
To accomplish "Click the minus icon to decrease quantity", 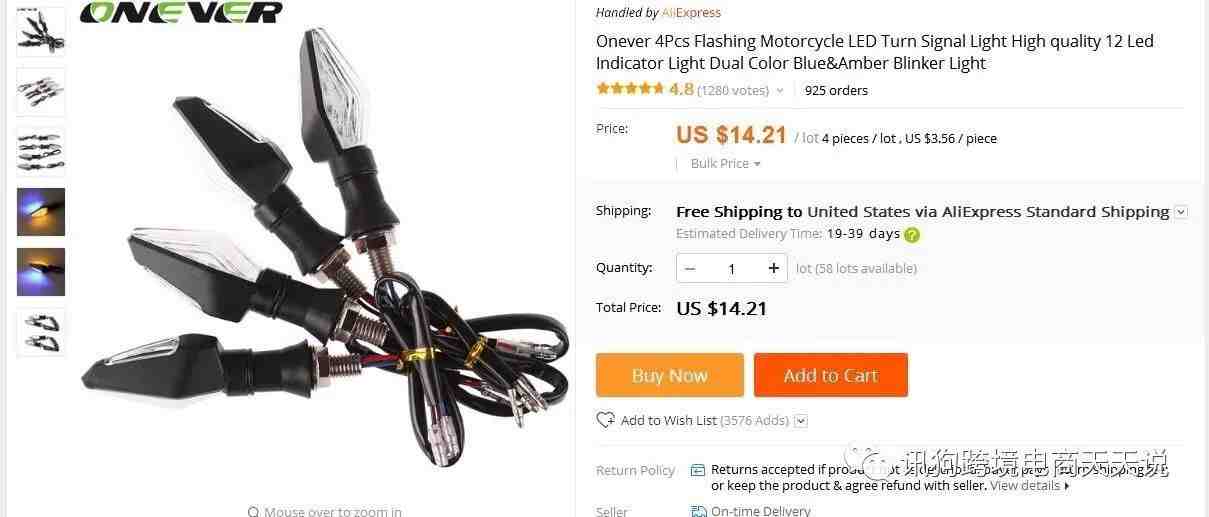I will 690,268.
